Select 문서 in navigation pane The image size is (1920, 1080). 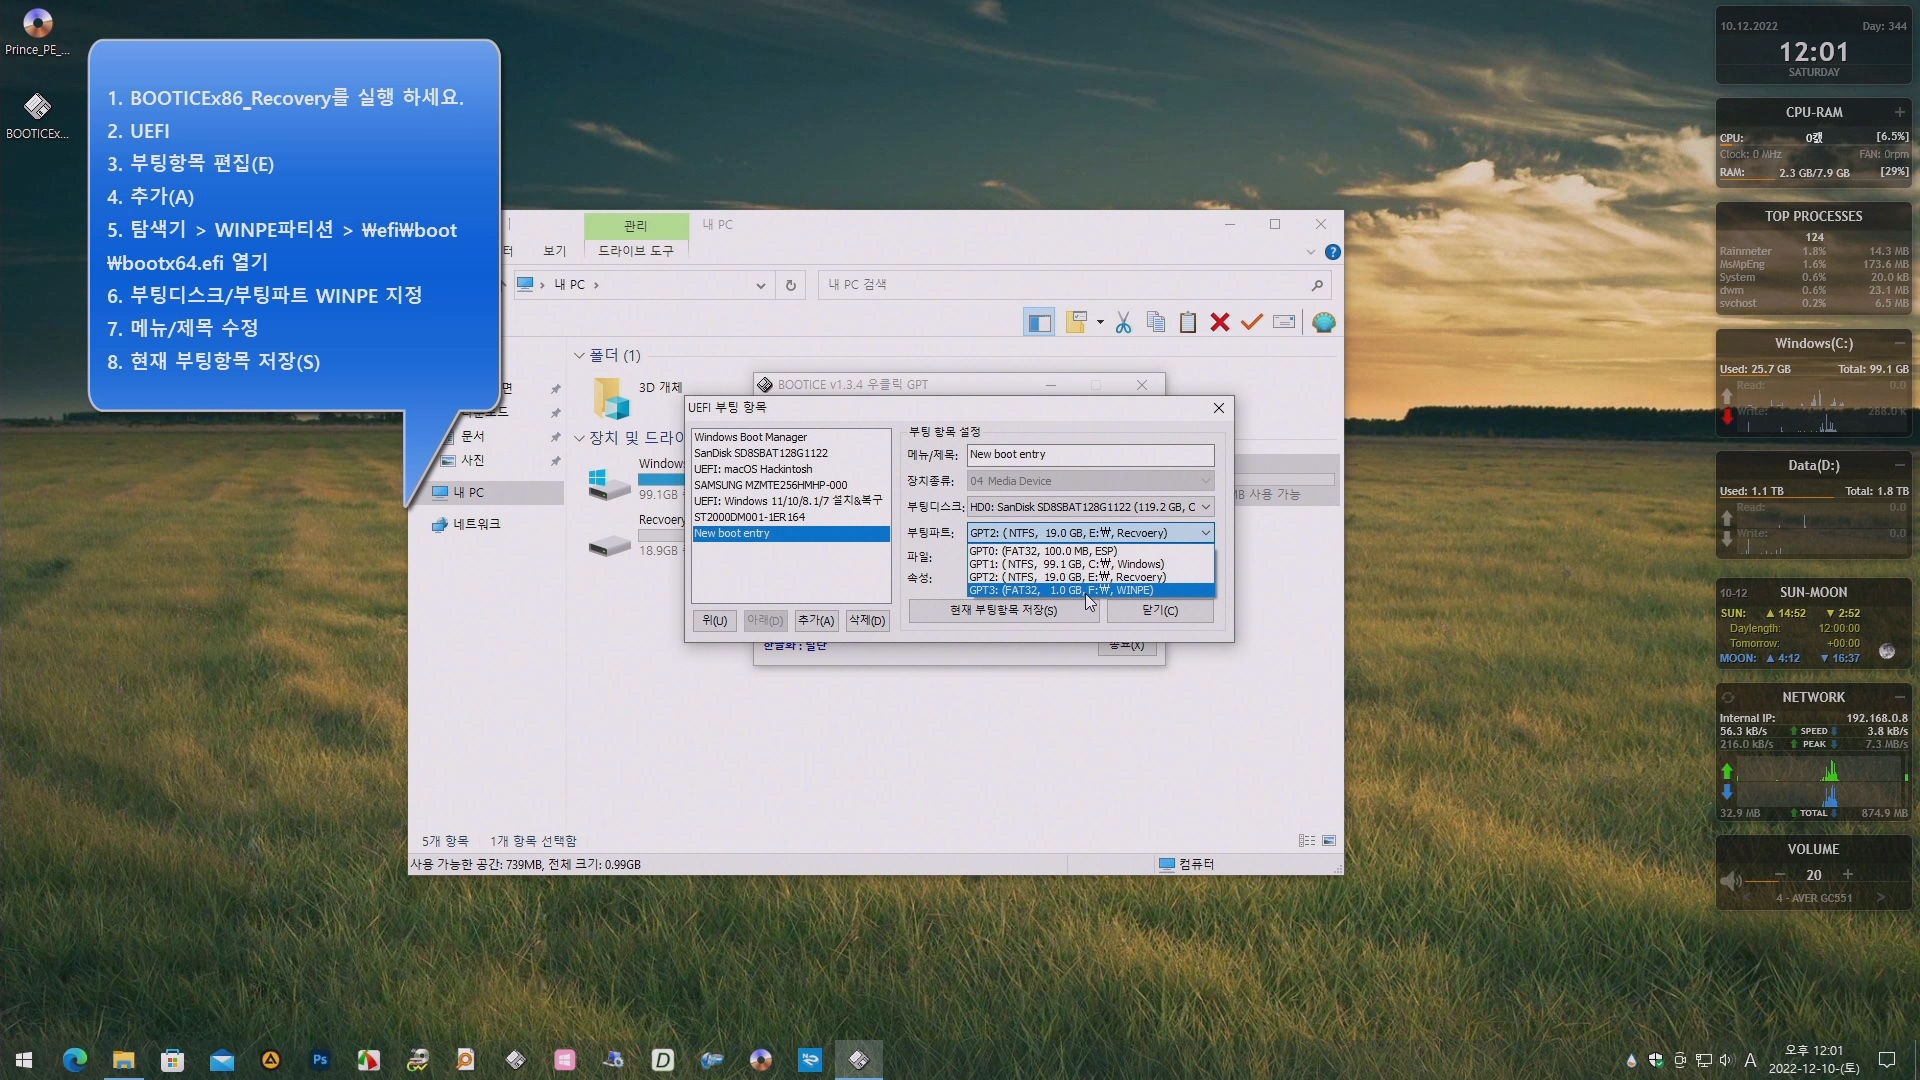(472, 437)
